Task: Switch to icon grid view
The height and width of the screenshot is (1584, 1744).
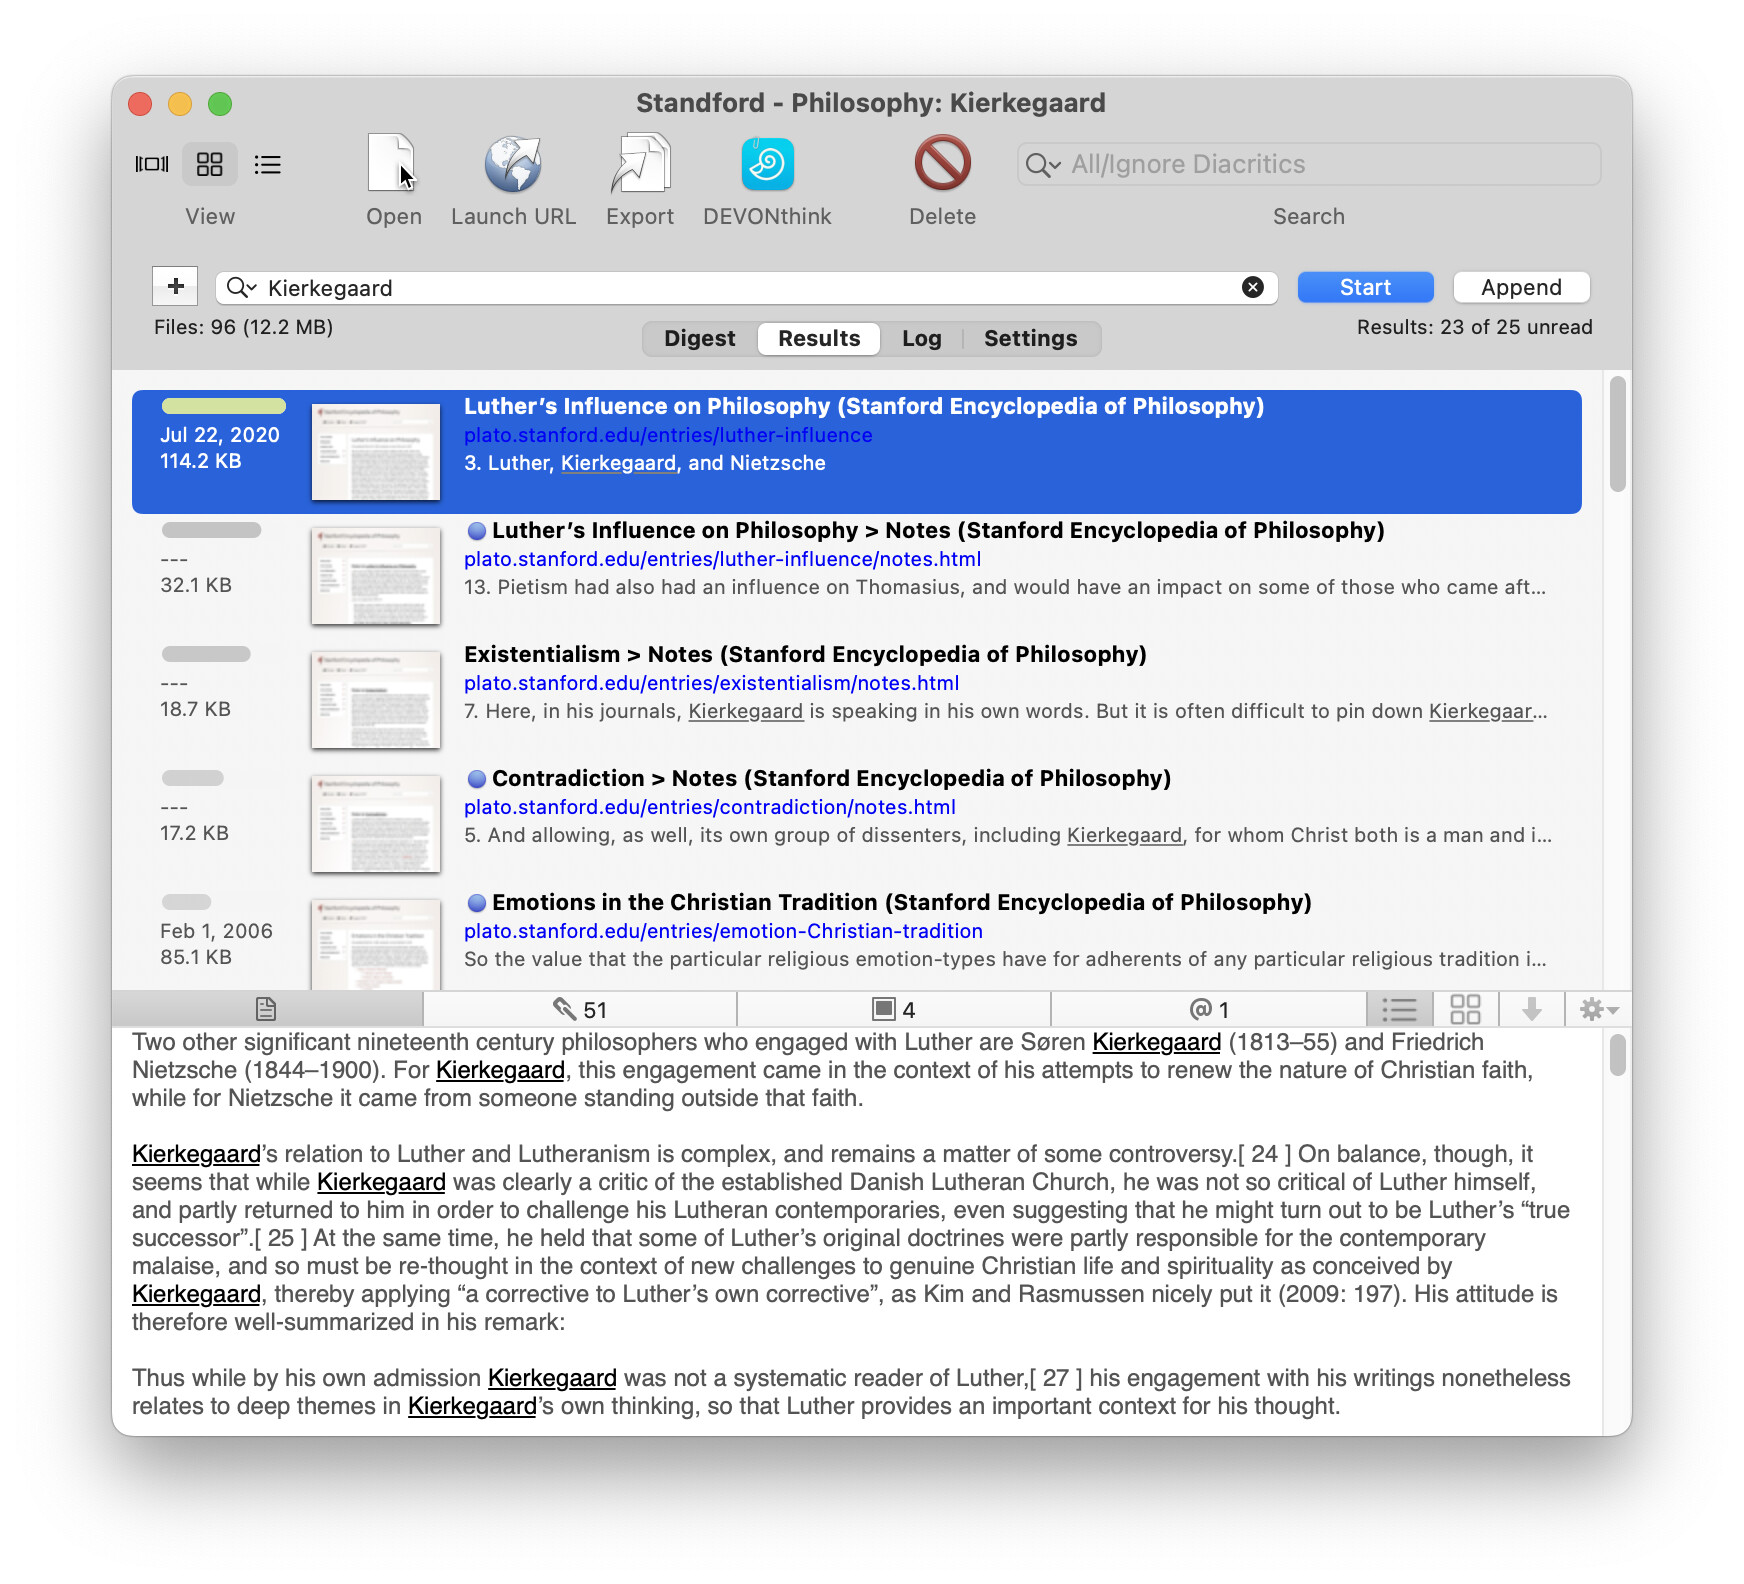Action: (210, 164)
